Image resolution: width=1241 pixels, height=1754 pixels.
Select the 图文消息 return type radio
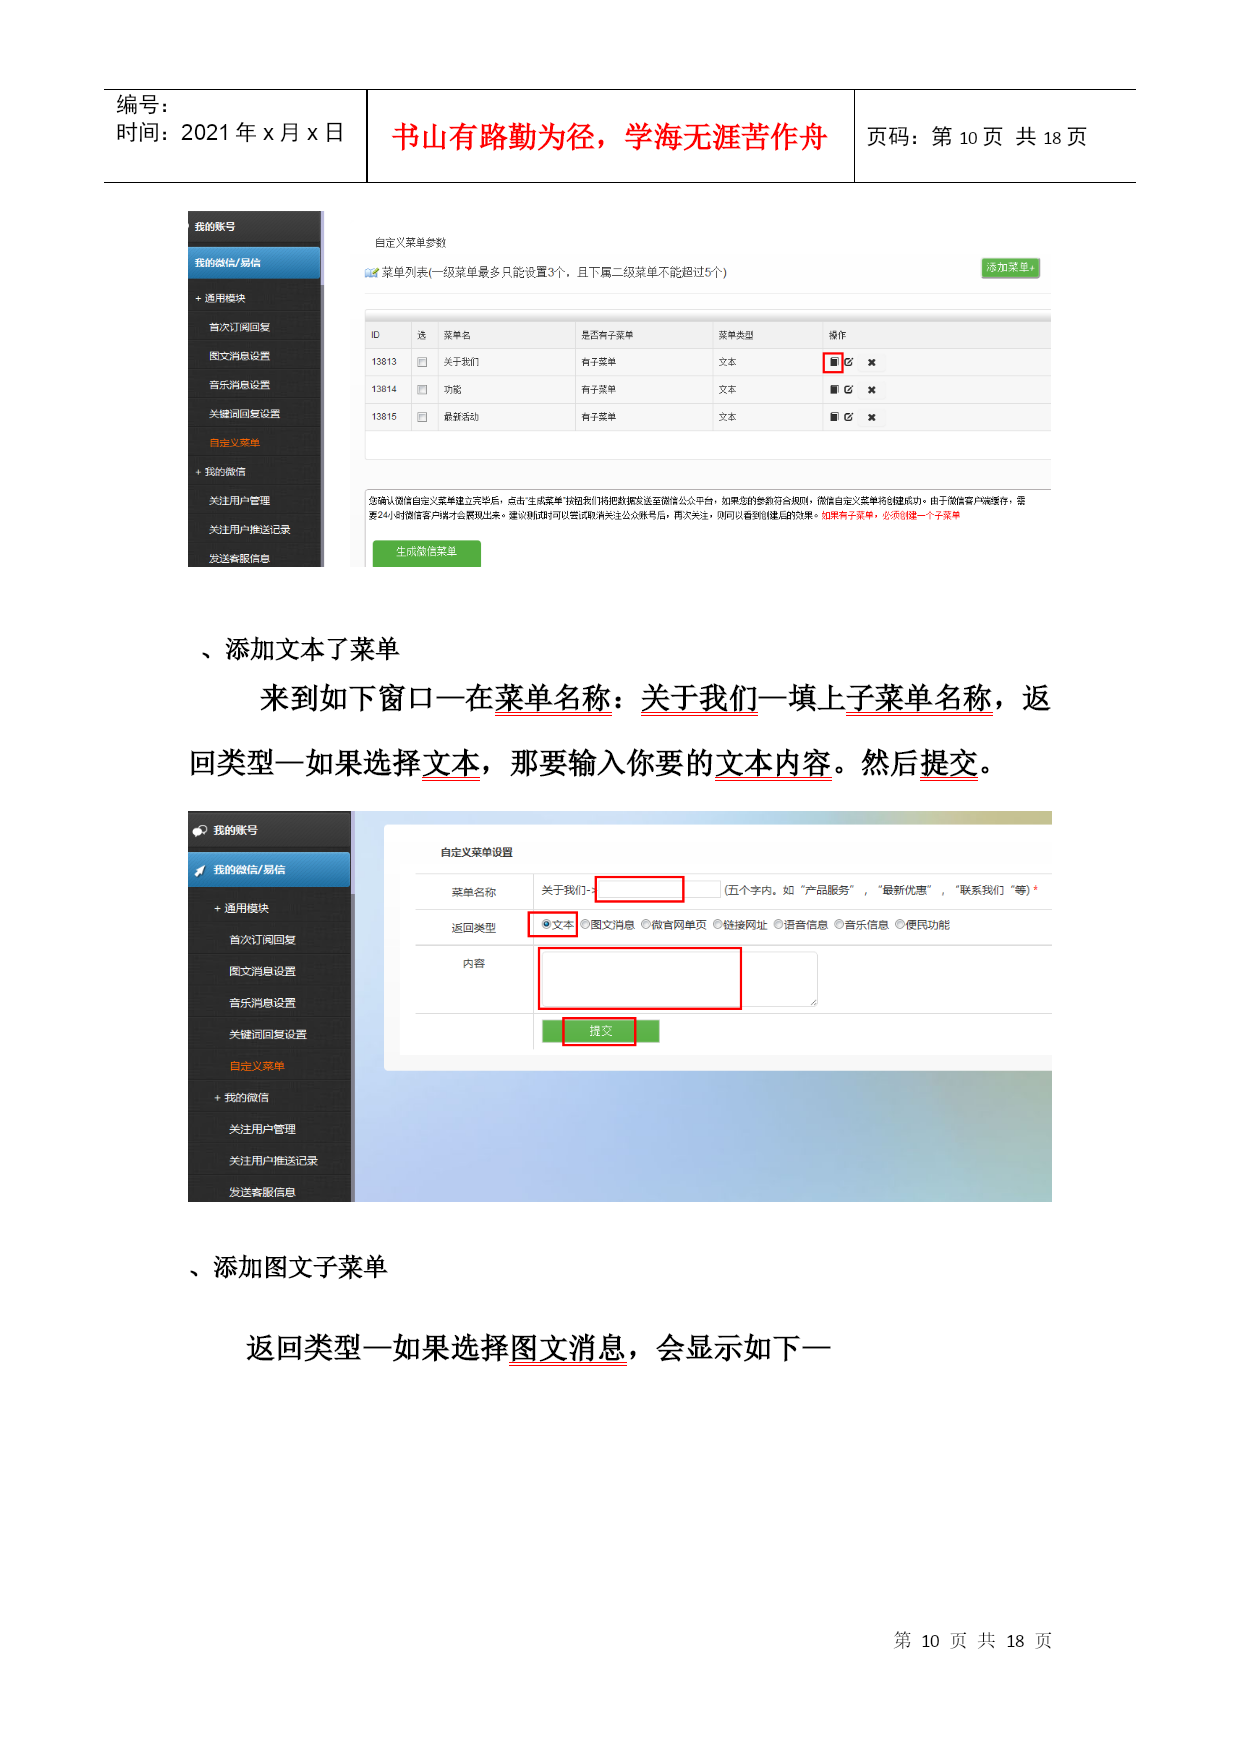point(586,924)
